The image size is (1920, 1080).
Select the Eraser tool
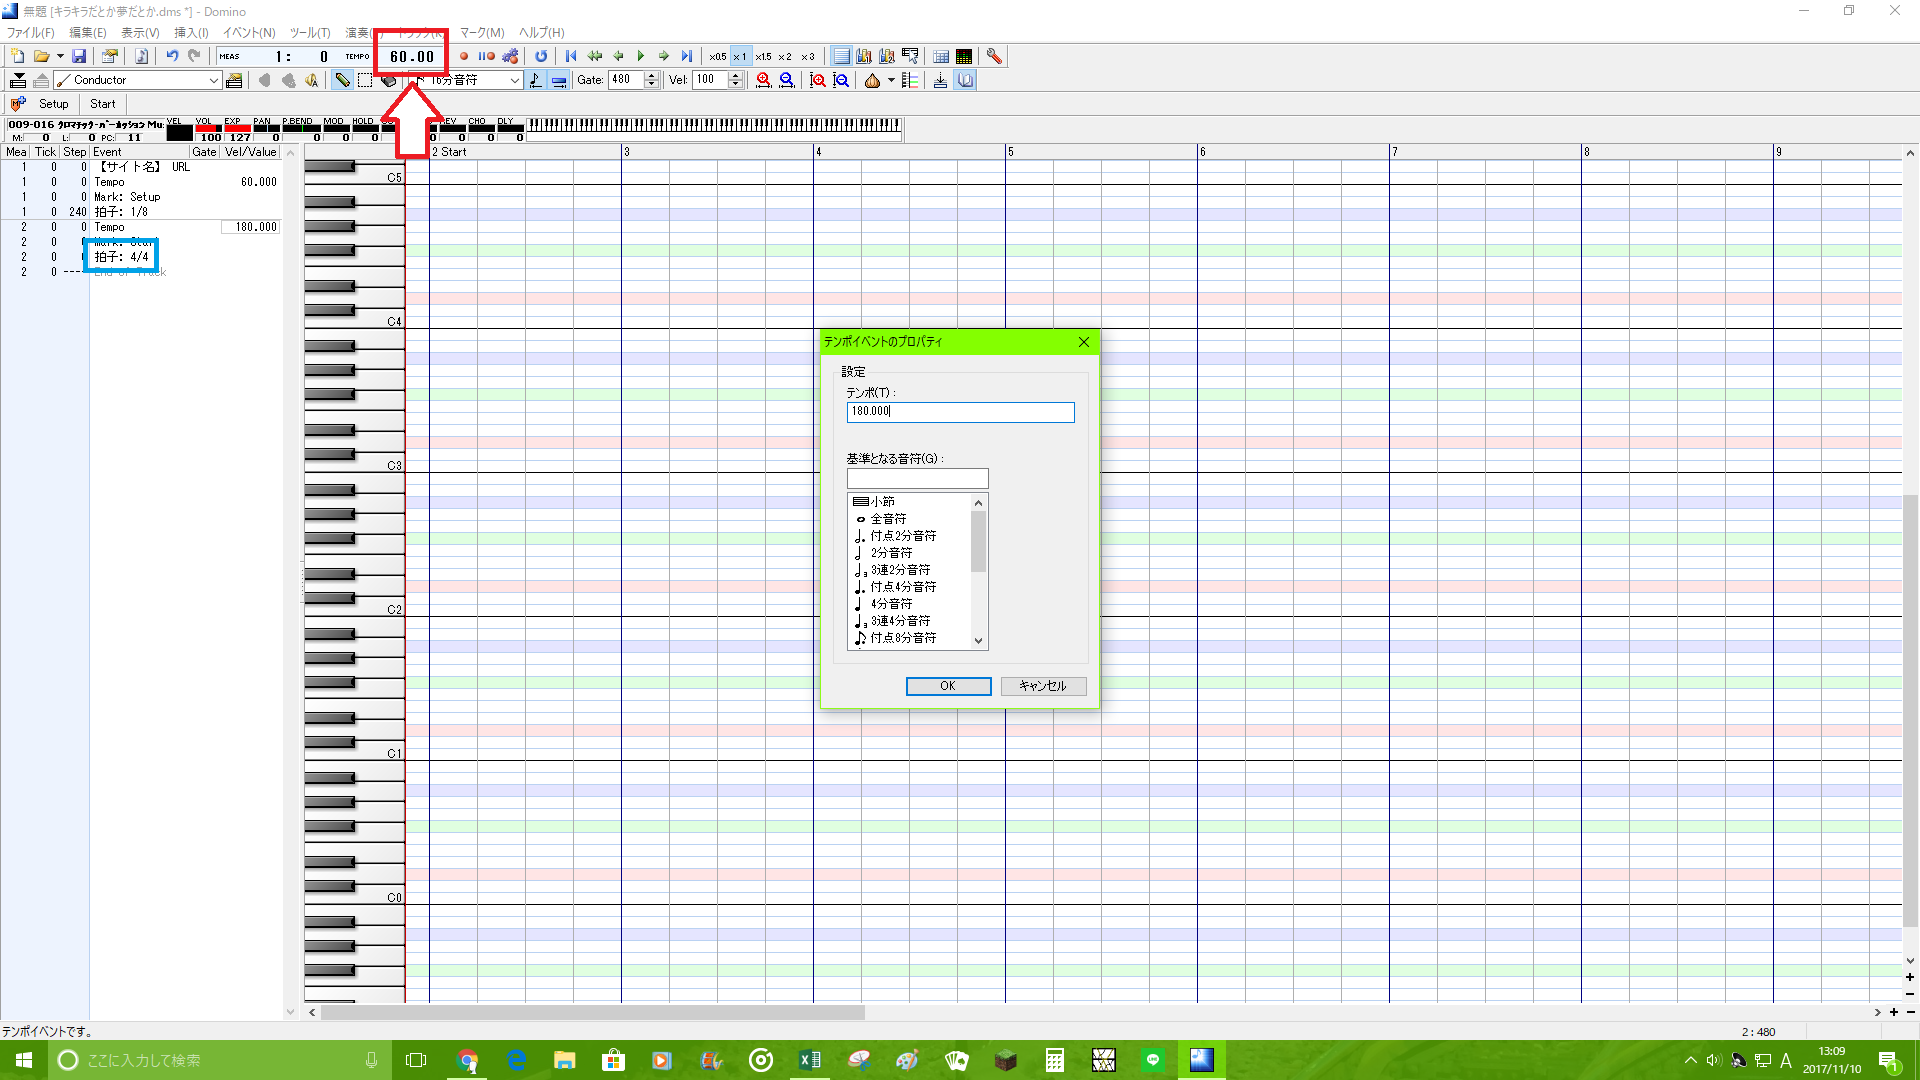[389, 81]
